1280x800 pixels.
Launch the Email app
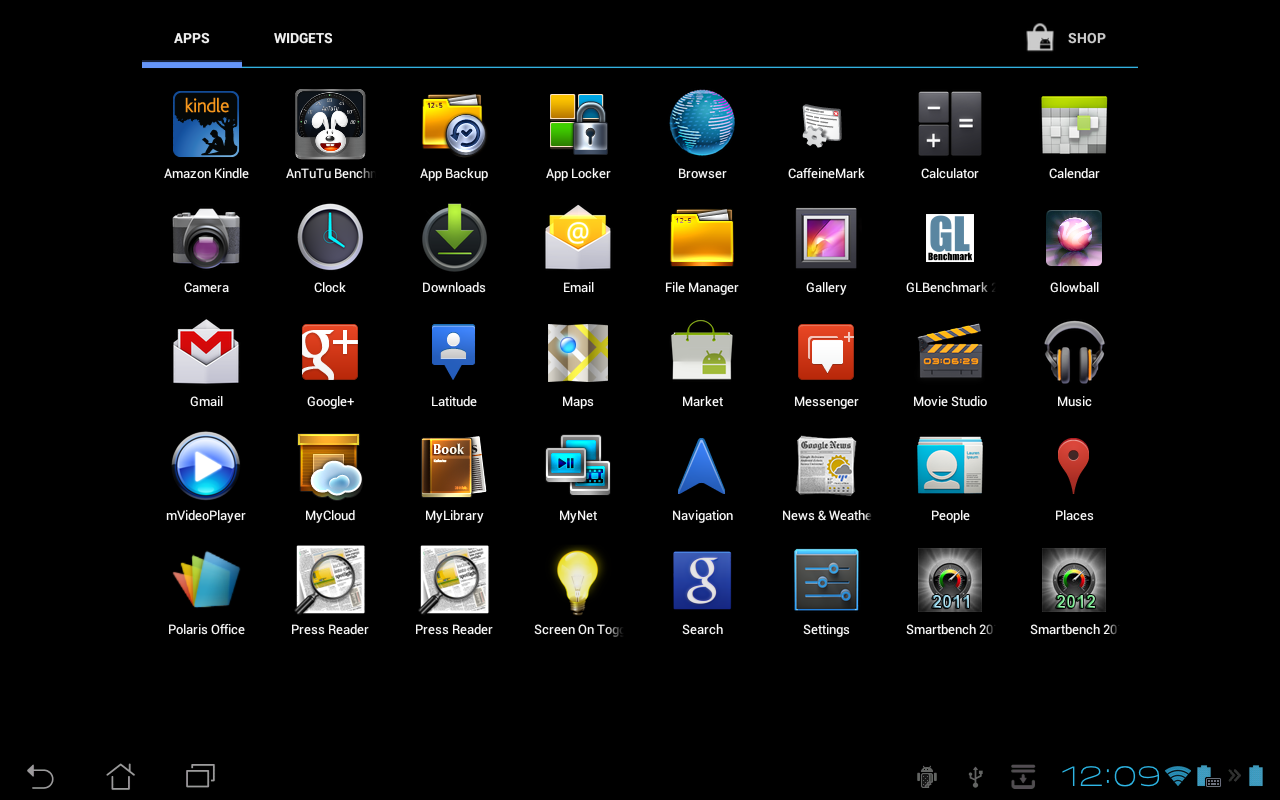pos(578,238)
